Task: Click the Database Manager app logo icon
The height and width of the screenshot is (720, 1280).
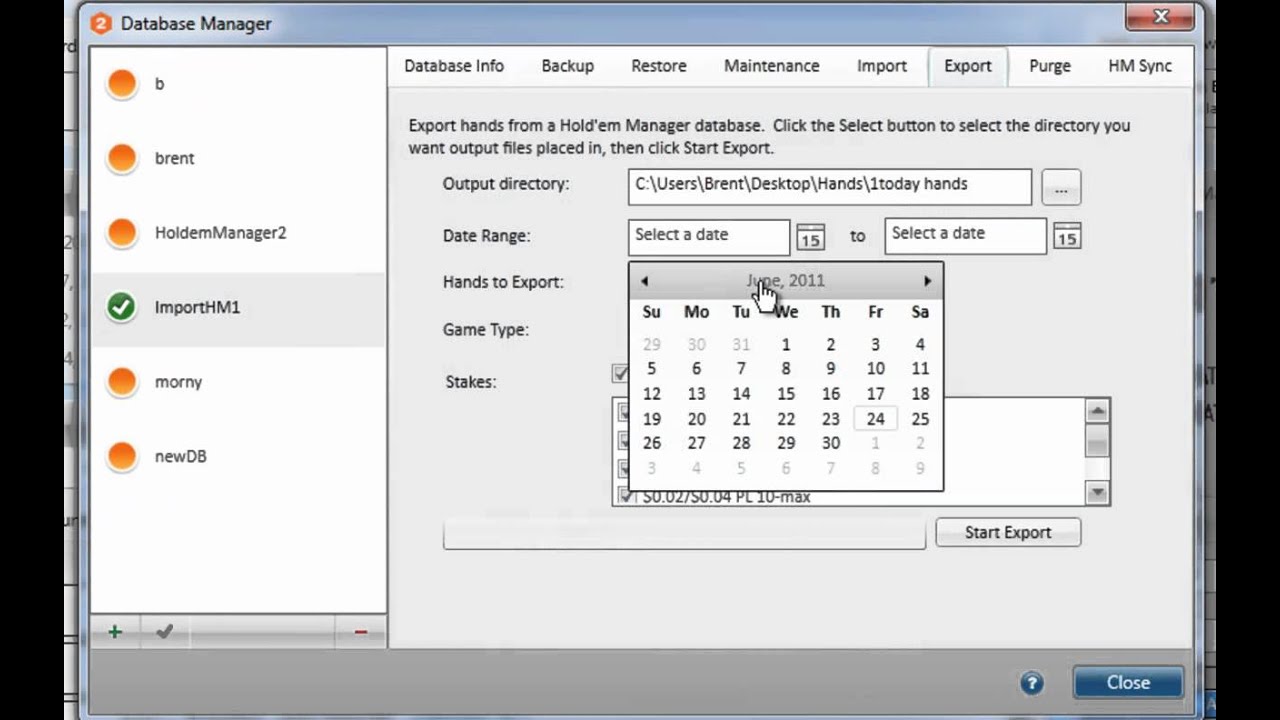Action: click(x=101, y=23)
